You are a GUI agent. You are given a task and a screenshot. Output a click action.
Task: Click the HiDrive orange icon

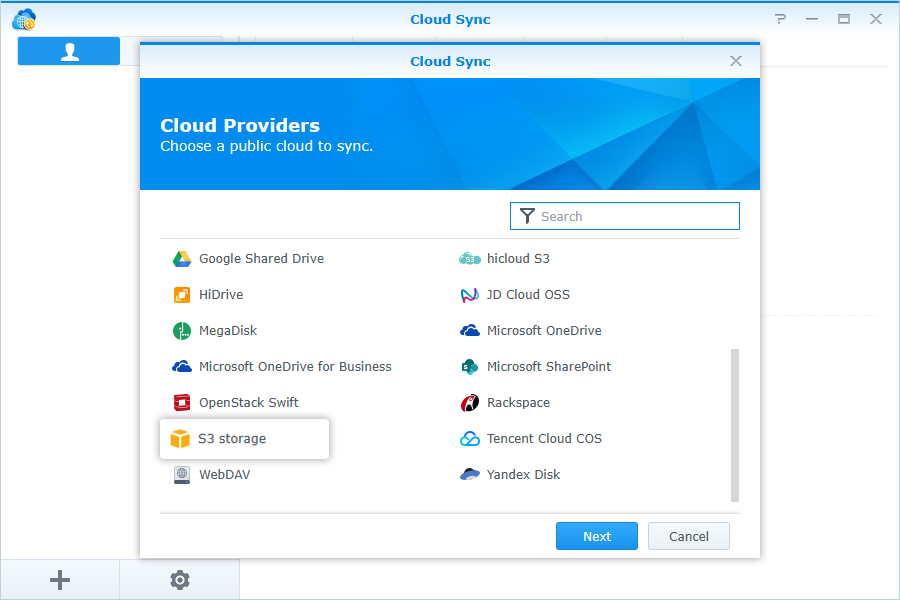click(182, 295)
